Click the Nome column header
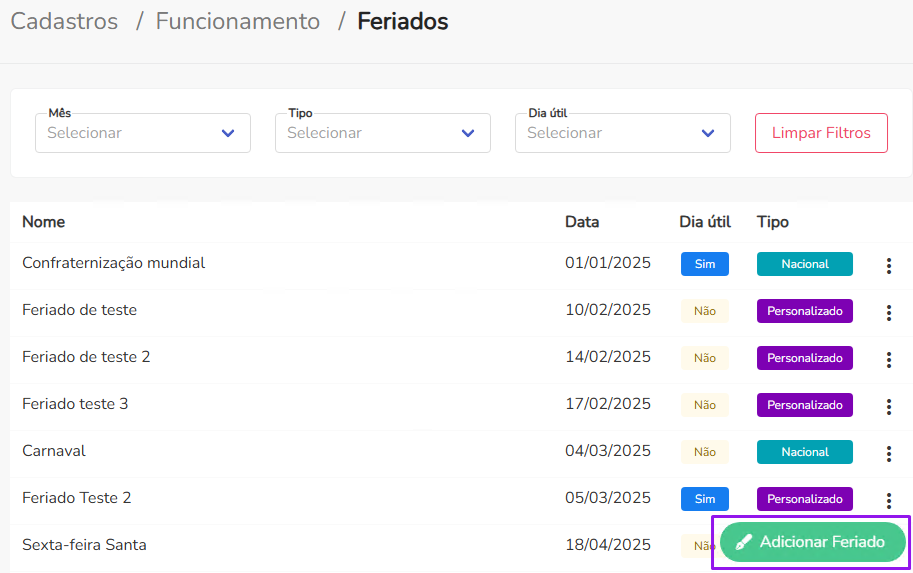The image size is (913, 573). click(x=44, y=222)
